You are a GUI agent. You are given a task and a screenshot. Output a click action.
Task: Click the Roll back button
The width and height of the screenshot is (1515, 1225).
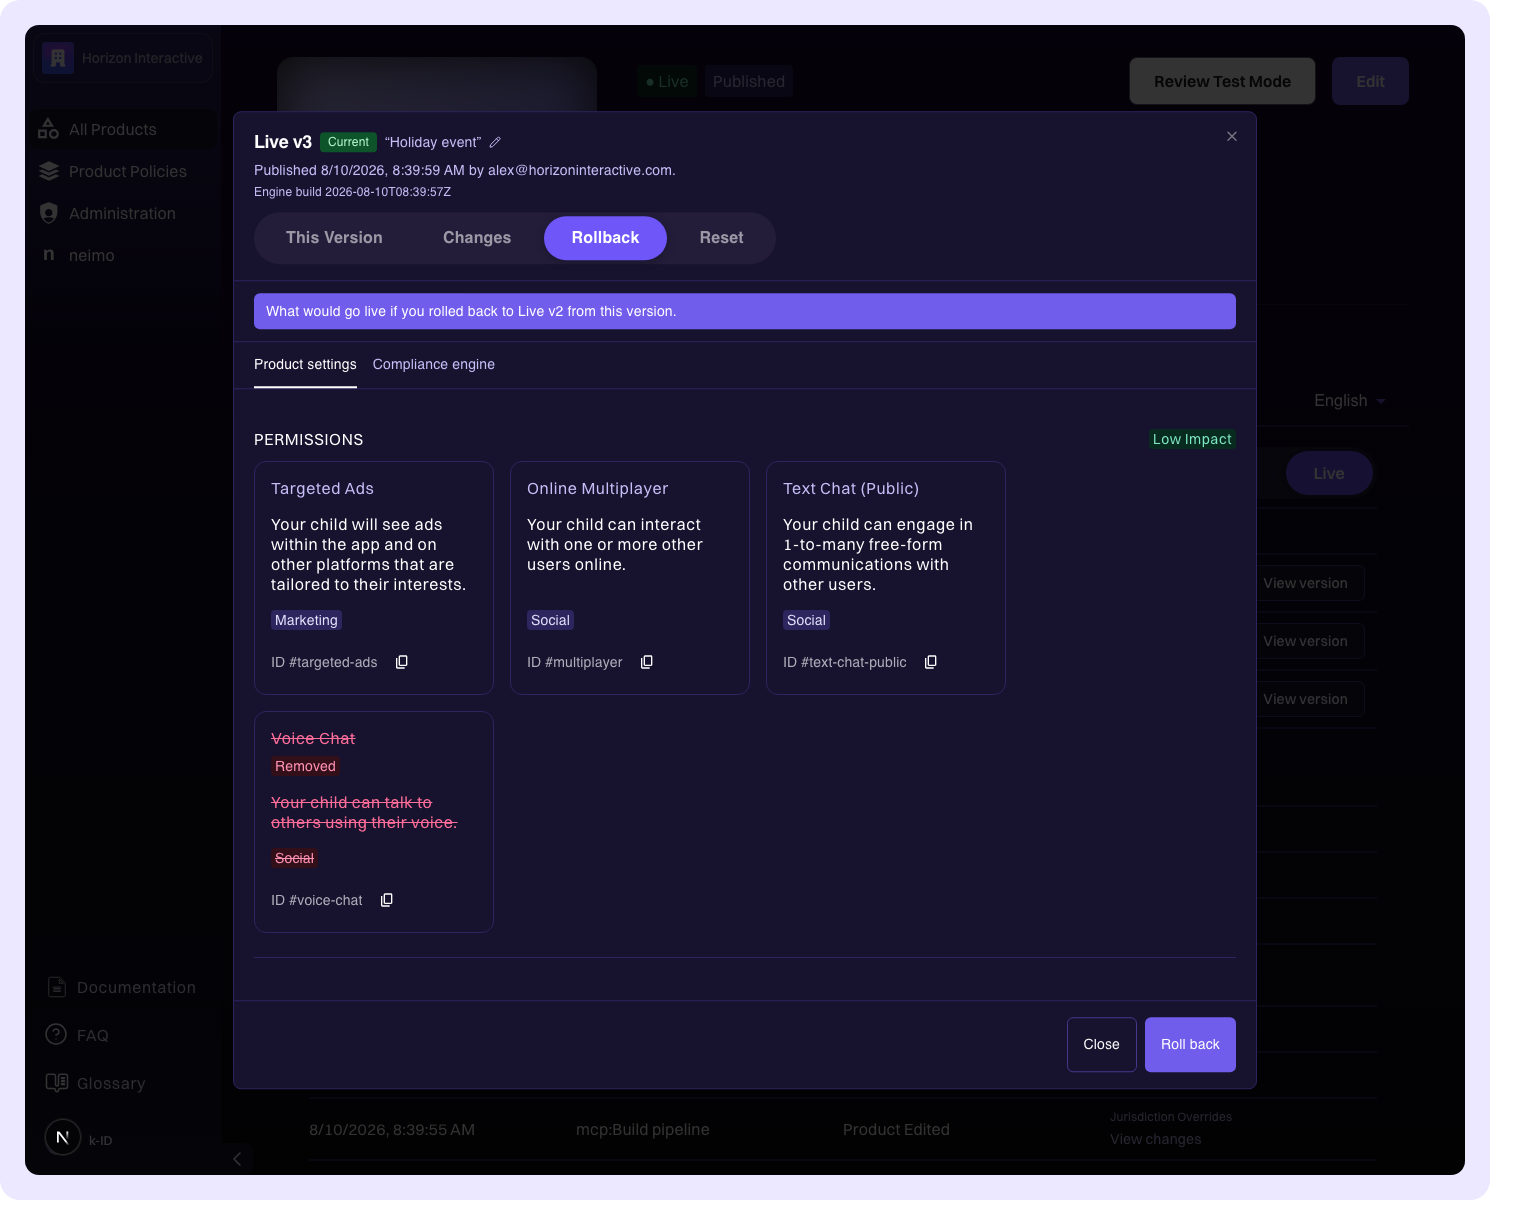pyautogui.click(x=1190, y=1044)
